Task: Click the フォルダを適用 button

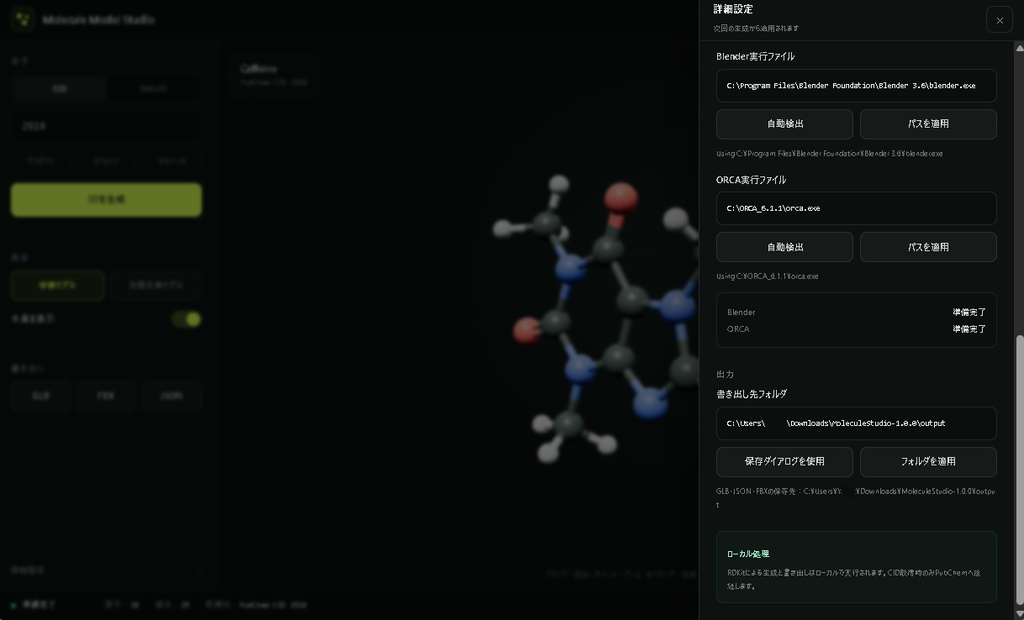Action: (928, 462)
